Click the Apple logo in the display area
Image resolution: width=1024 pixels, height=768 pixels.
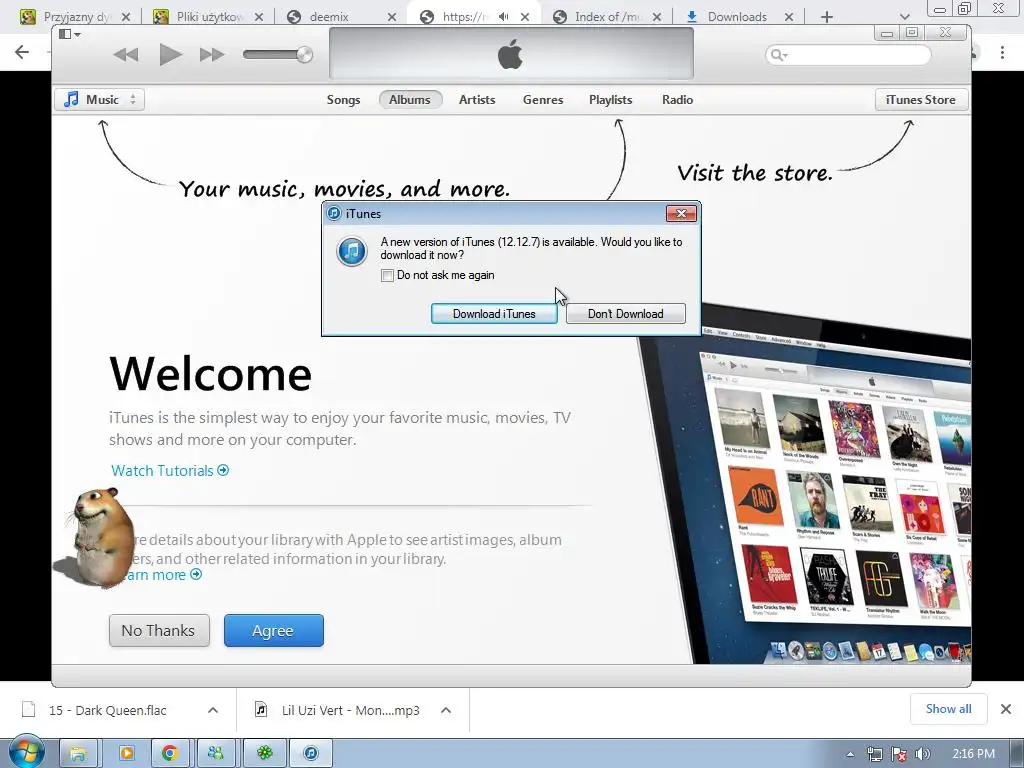[x=510, y=54]
